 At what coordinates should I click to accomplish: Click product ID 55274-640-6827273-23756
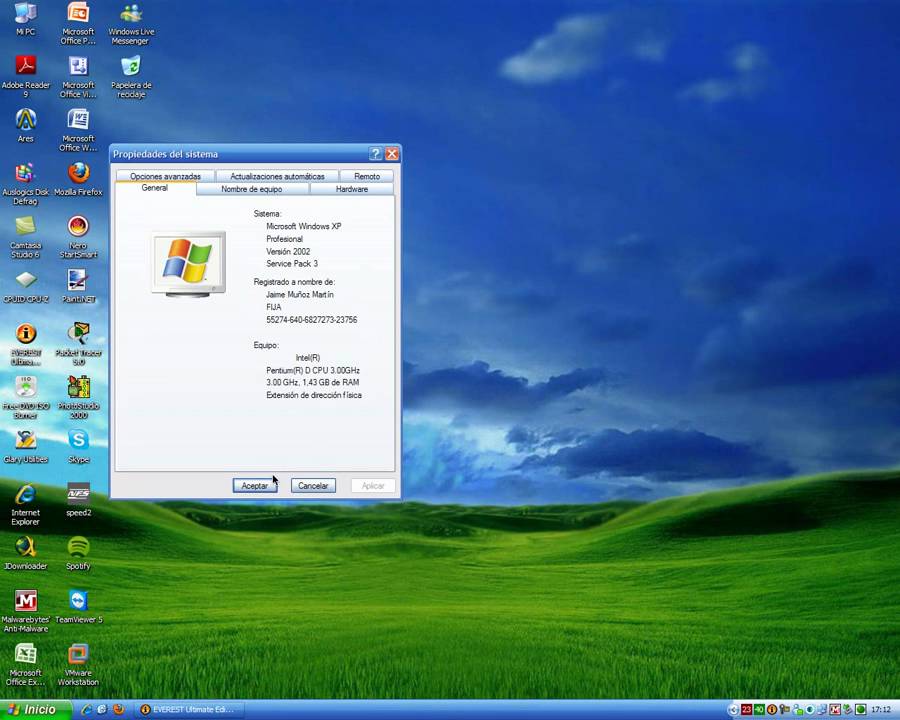[312, 320]
